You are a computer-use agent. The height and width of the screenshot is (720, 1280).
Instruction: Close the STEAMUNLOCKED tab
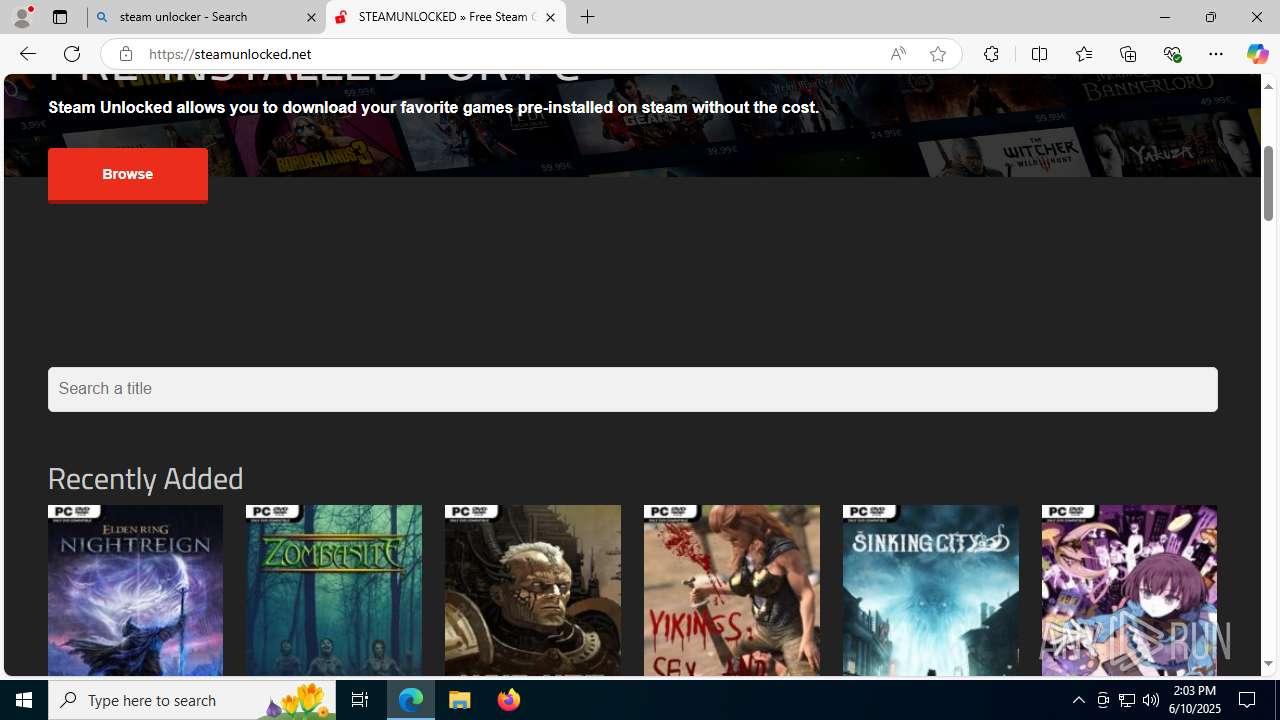point(550,17)
